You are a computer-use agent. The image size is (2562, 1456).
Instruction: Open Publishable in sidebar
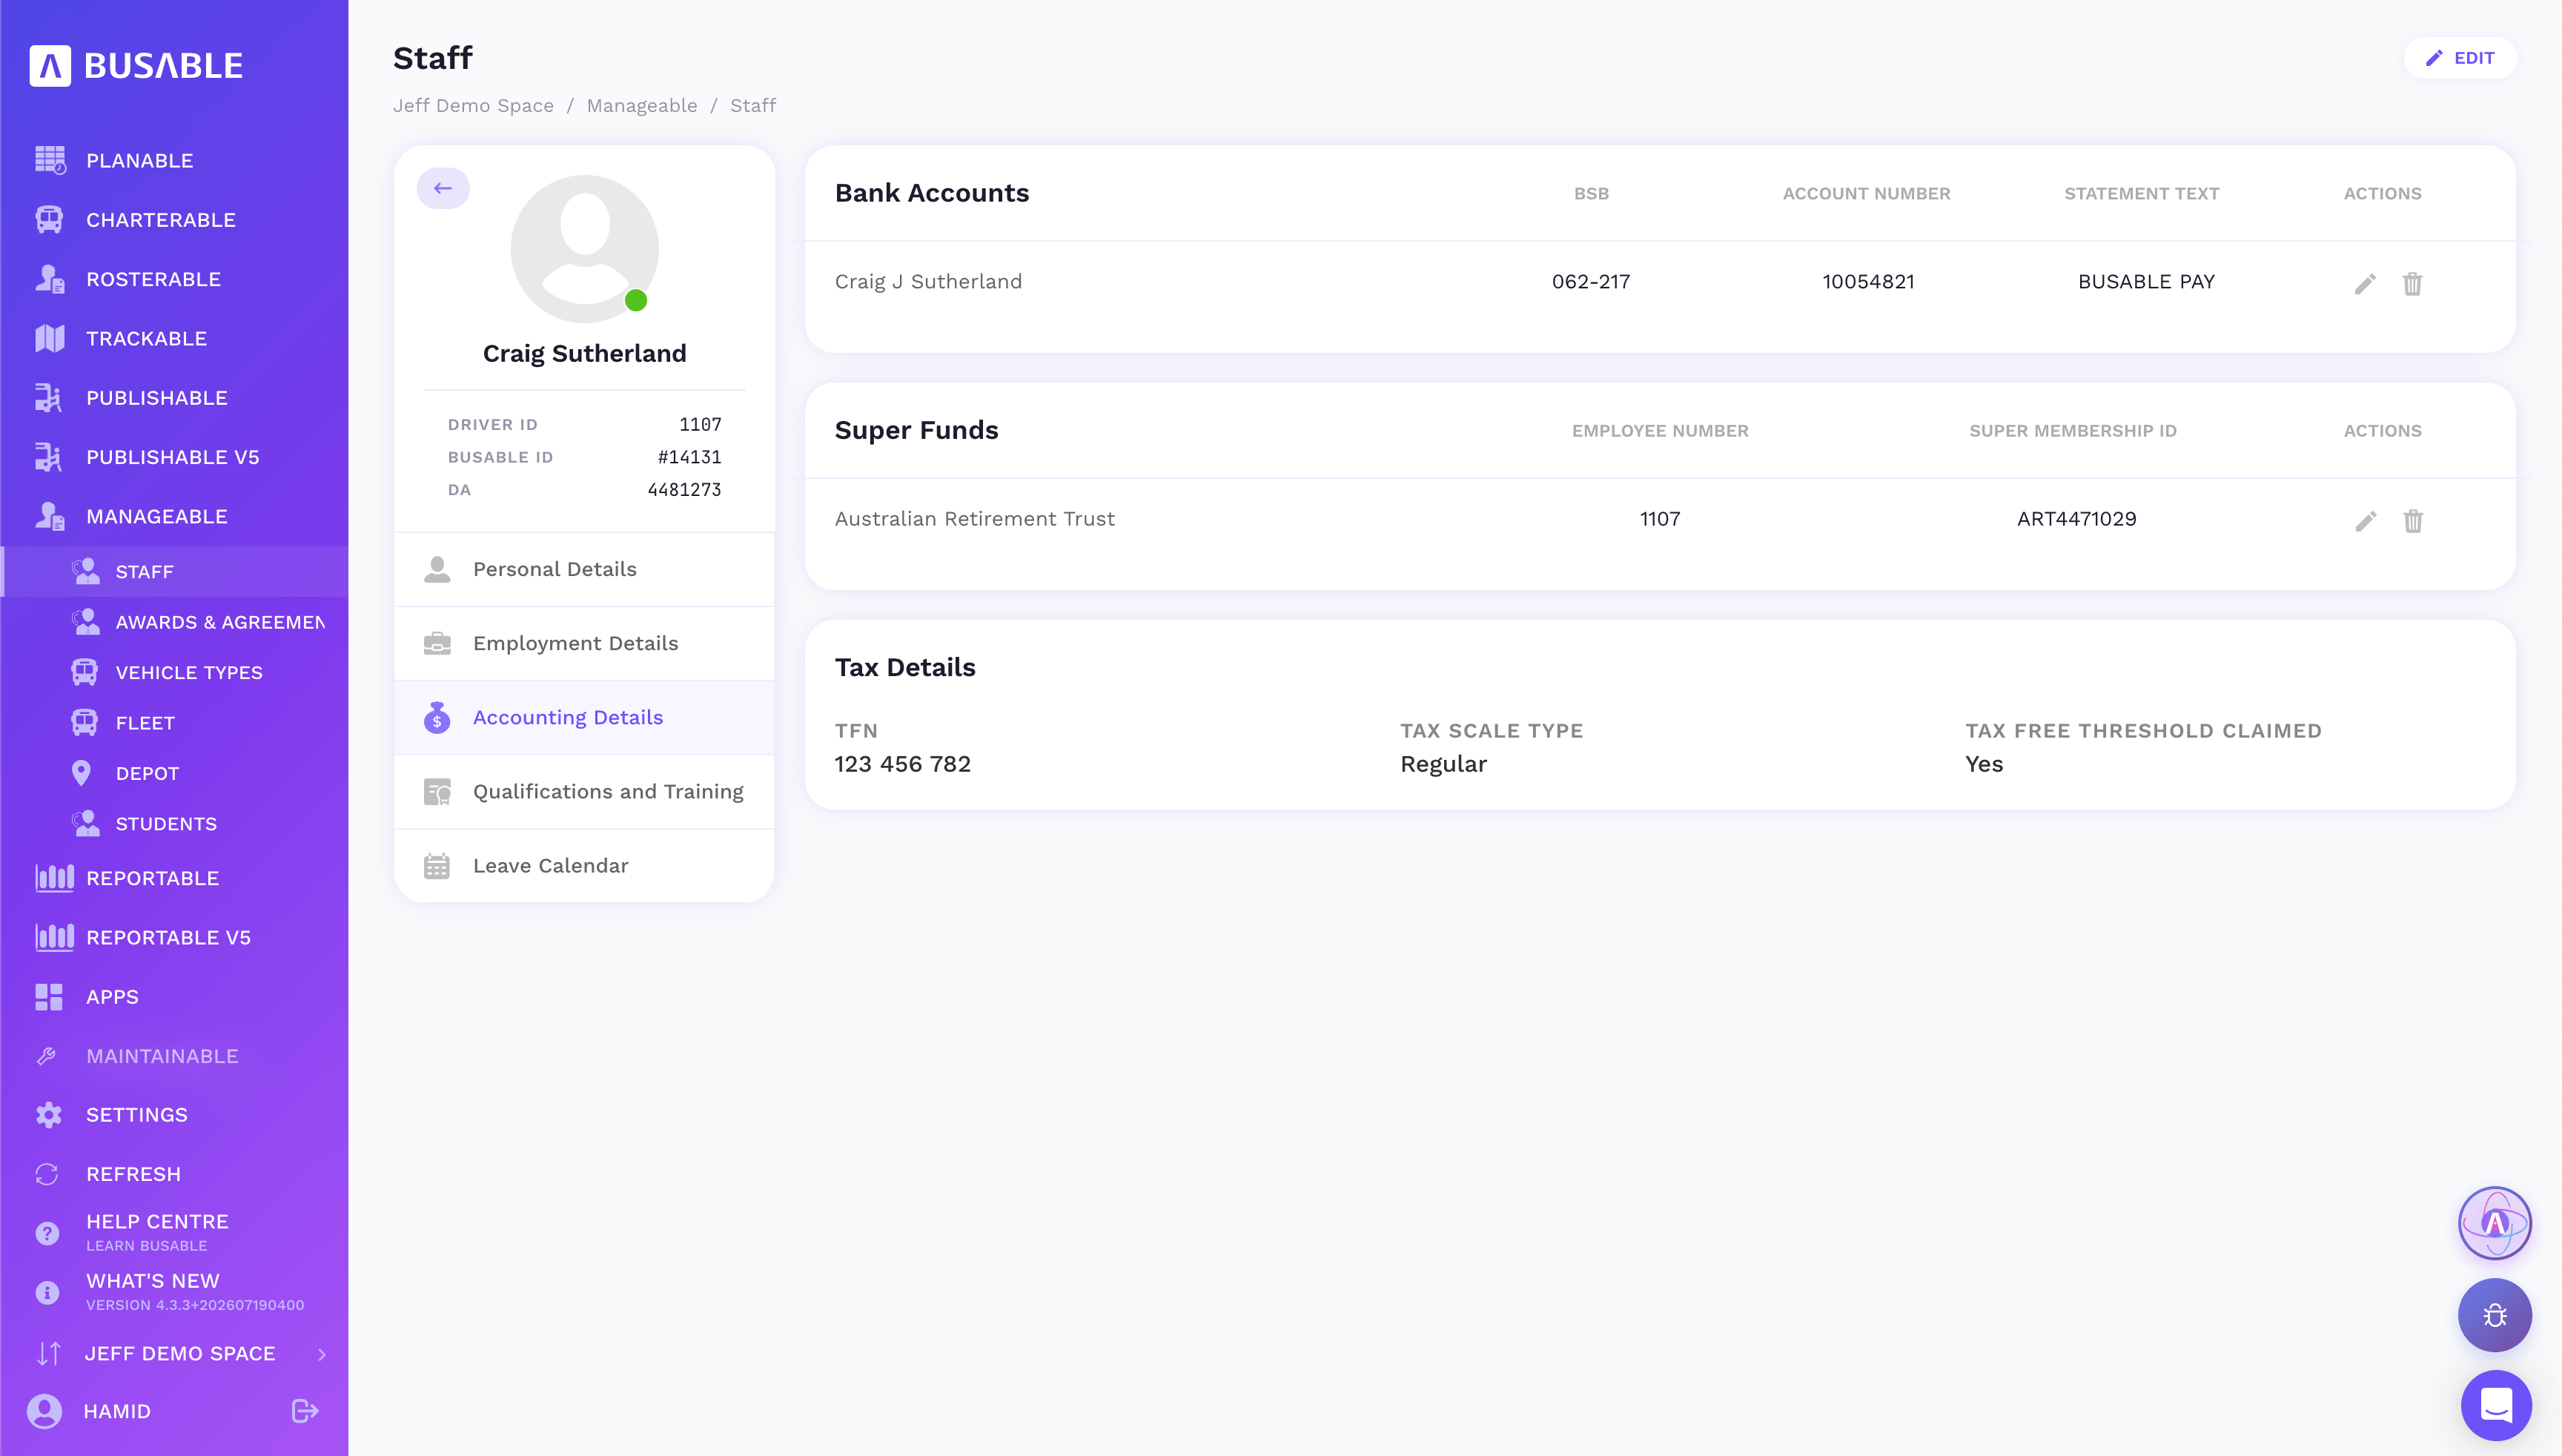[x=174, y=398]
